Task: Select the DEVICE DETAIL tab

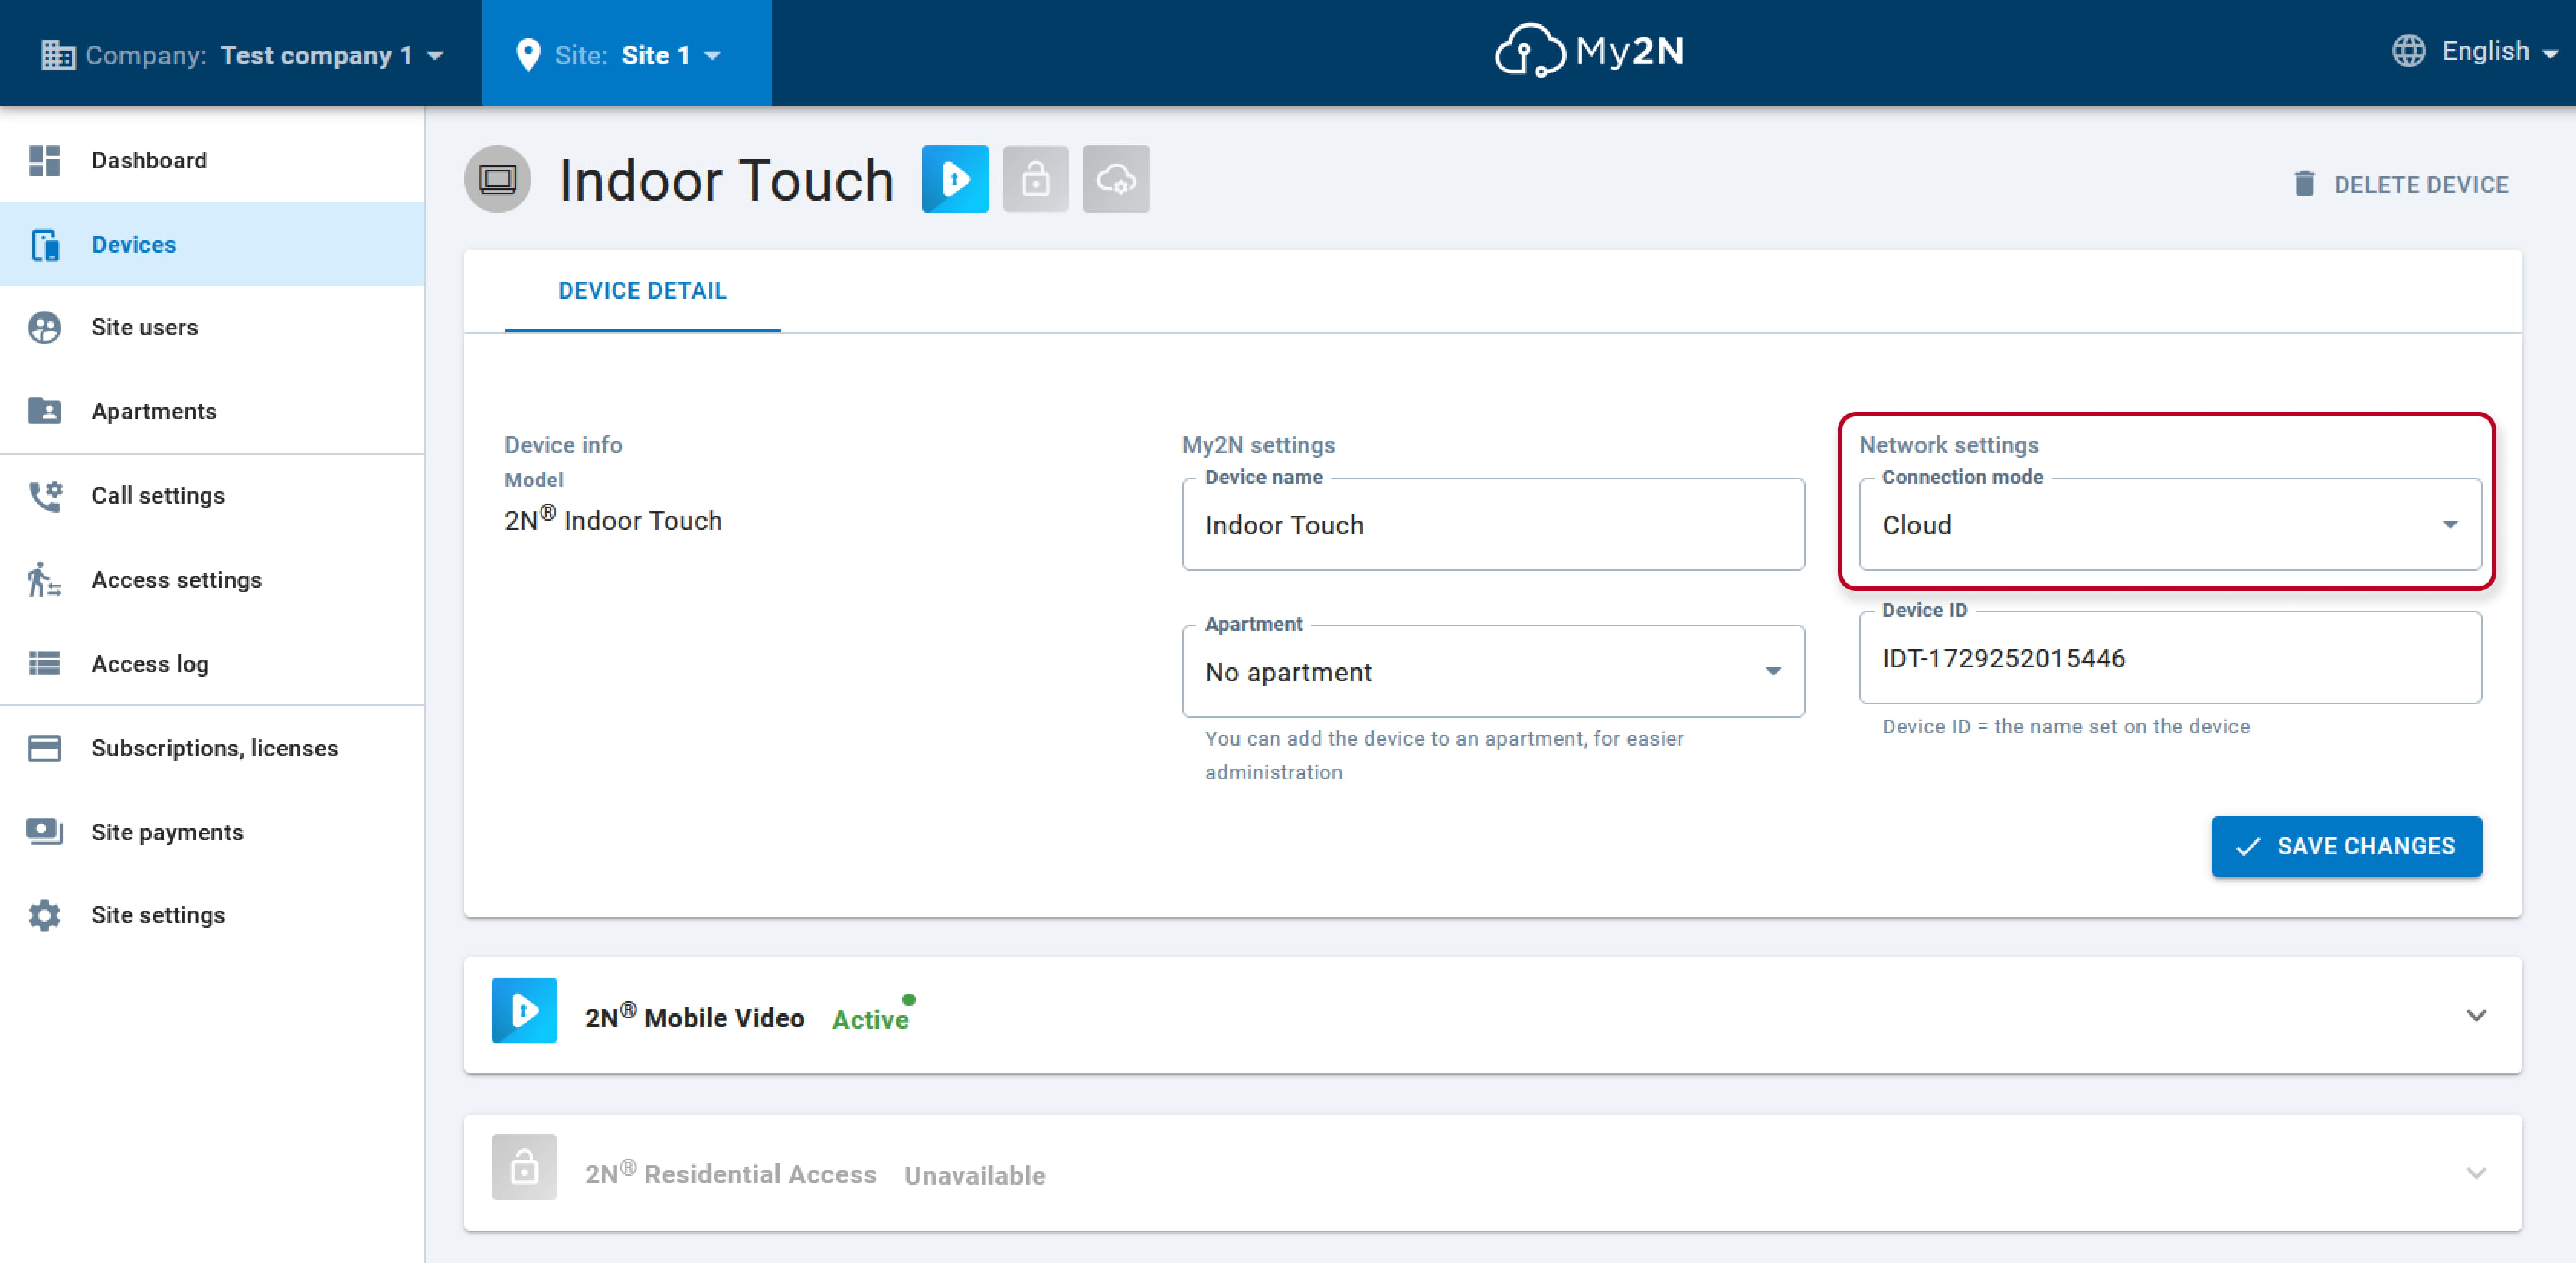Action: [642, 291]
